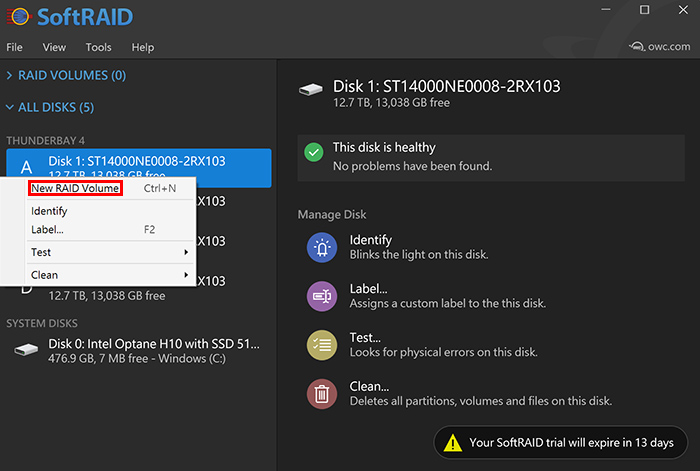Click the purple Label icon
Viewport: 700px width, 471px height.
tap(321, 296)
